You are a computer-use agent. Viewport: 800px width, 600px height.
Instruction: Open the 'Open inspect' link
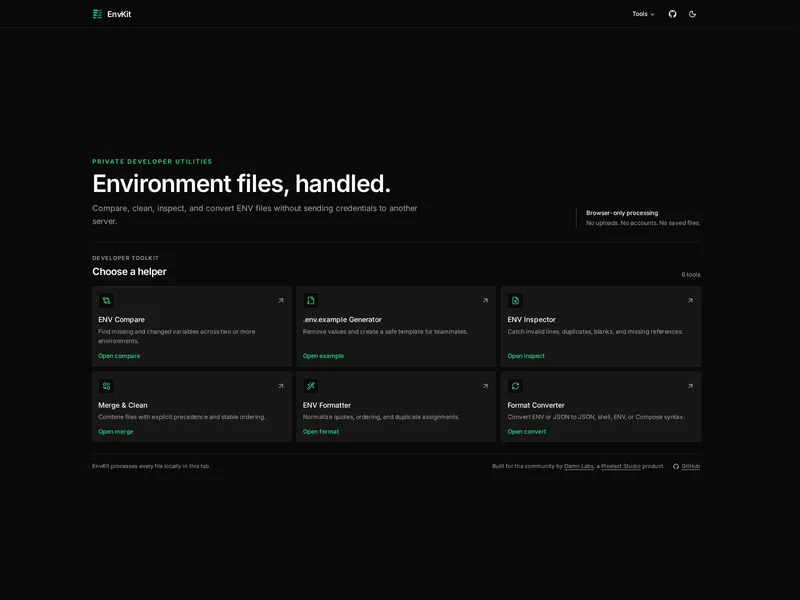(x=526, y=356)
